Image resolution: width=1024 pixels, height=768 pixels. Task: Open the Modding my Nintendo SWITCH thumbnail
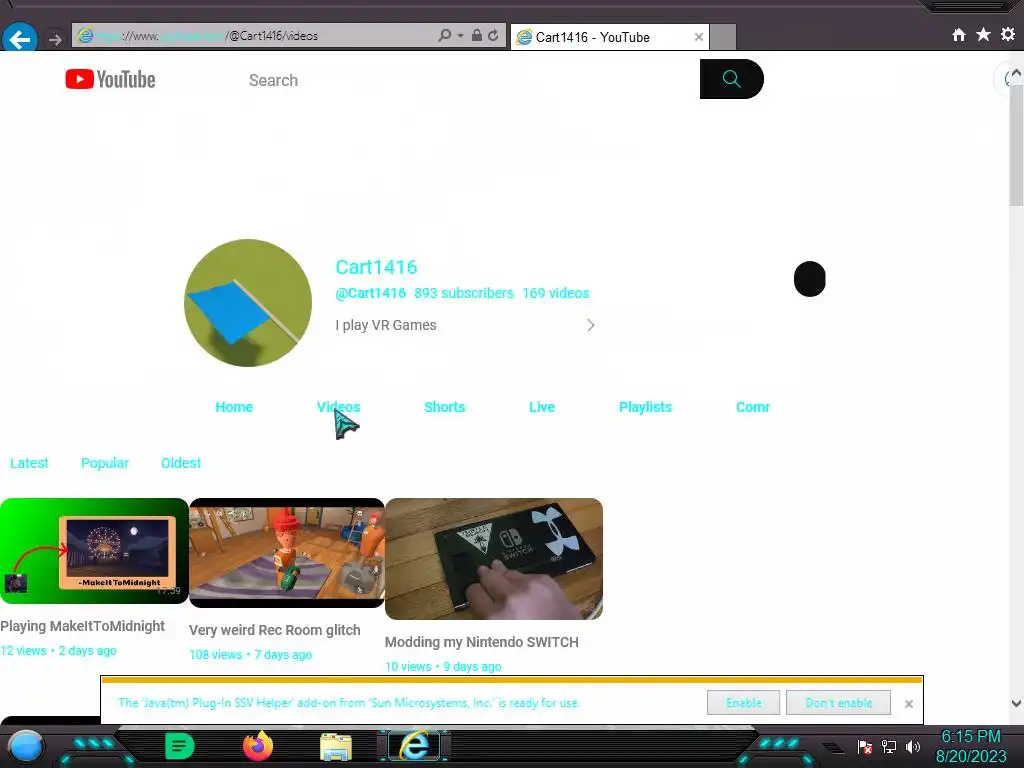click(494, 559)
